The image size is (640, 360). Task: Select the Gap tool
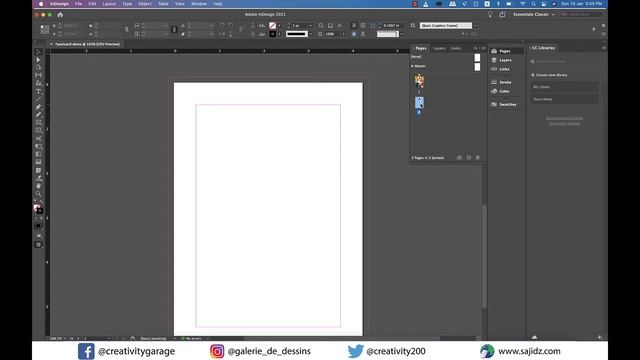click(x=38, y=76)
